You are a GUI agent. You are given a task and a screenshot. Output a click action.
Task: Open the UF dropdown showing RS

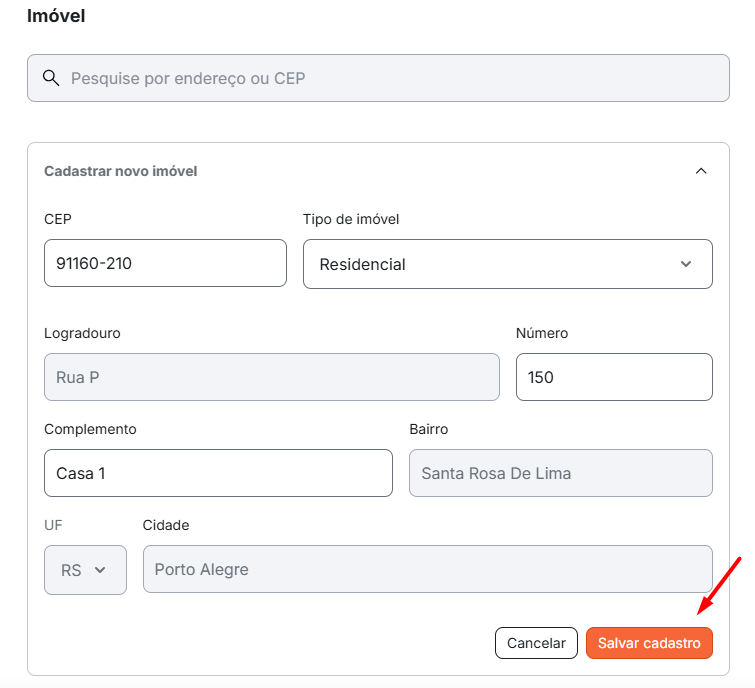(85, 570)
